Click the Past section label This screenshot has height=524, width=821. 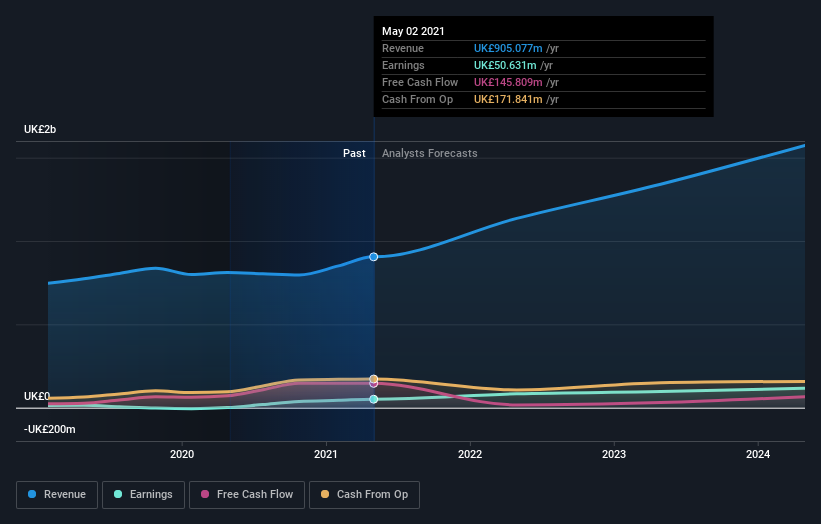(x=354, y=153)
